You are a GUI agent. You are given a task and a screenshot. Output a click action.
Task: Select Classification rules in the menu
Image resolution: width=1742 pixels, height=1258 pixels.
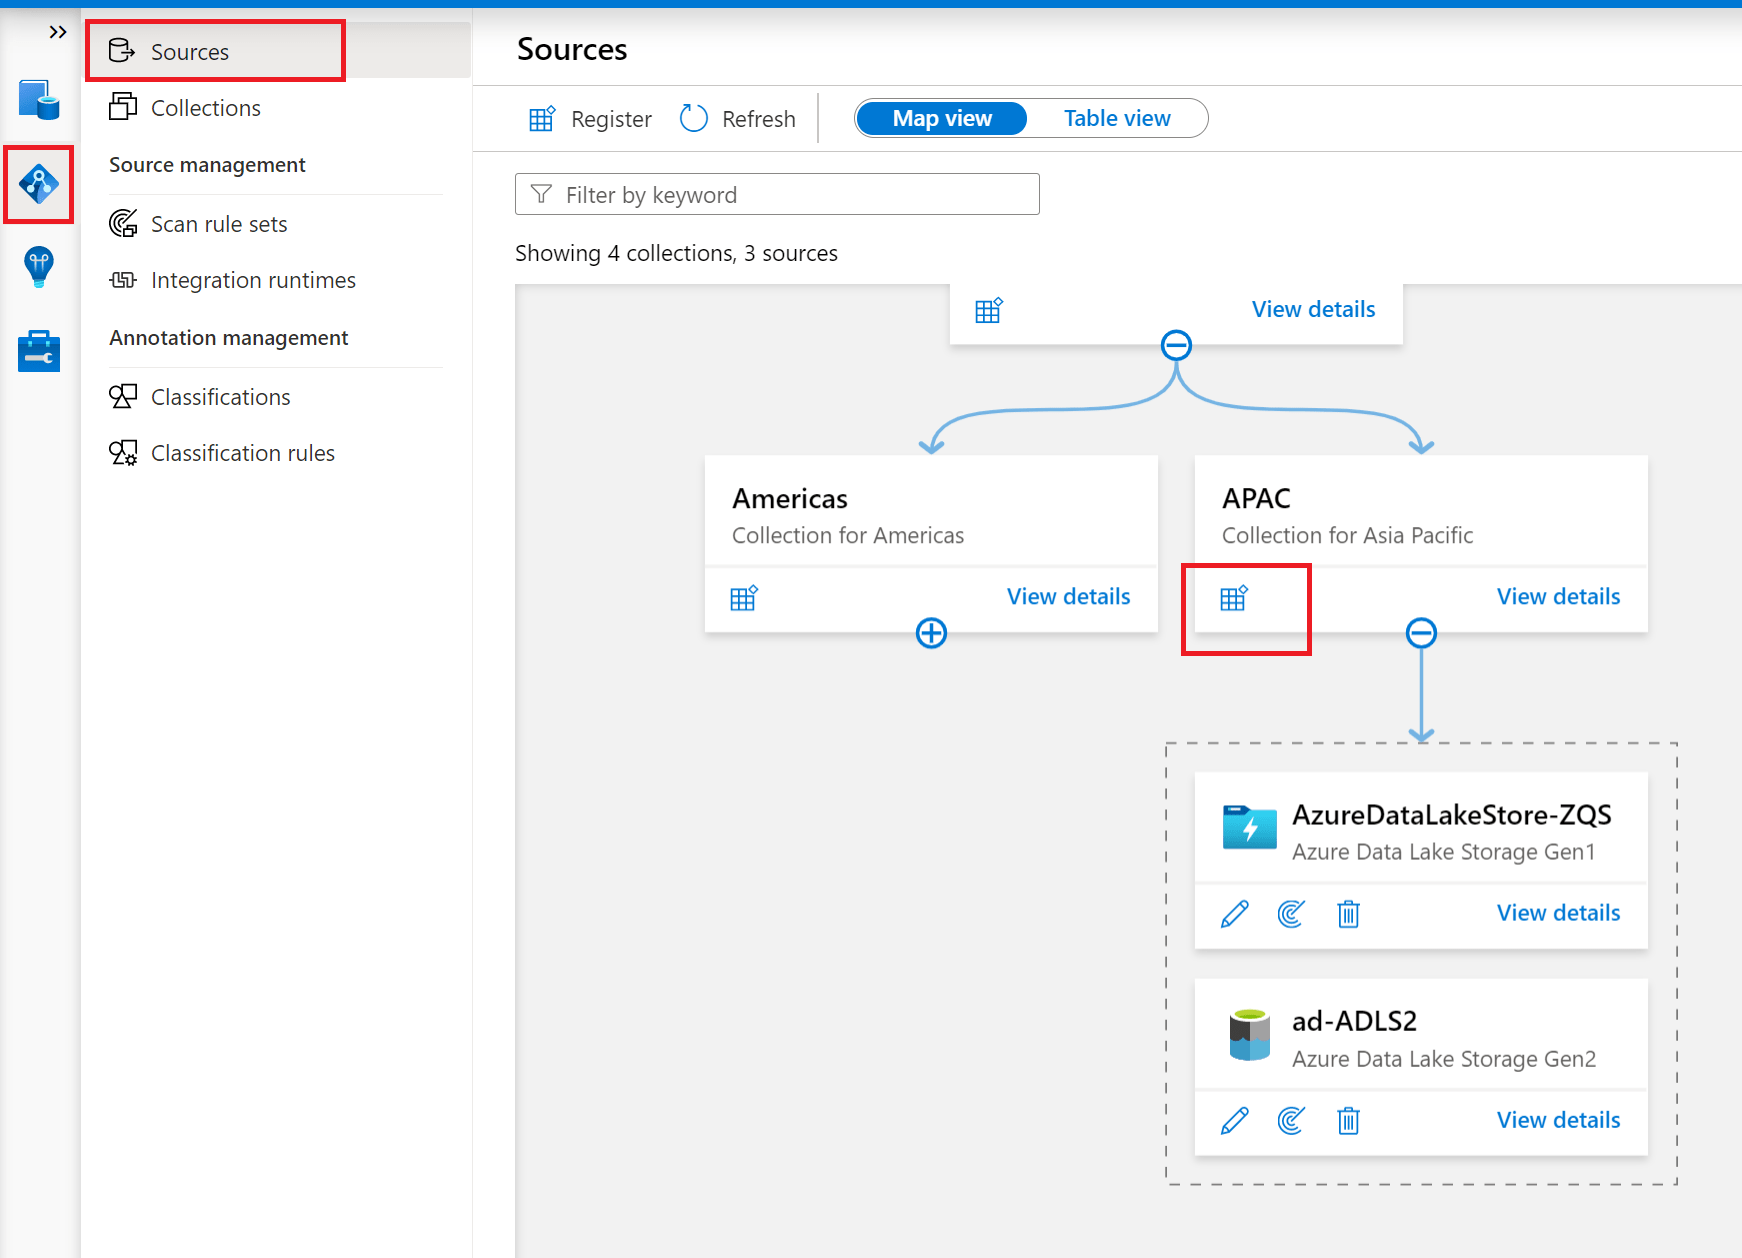[242, 452]
